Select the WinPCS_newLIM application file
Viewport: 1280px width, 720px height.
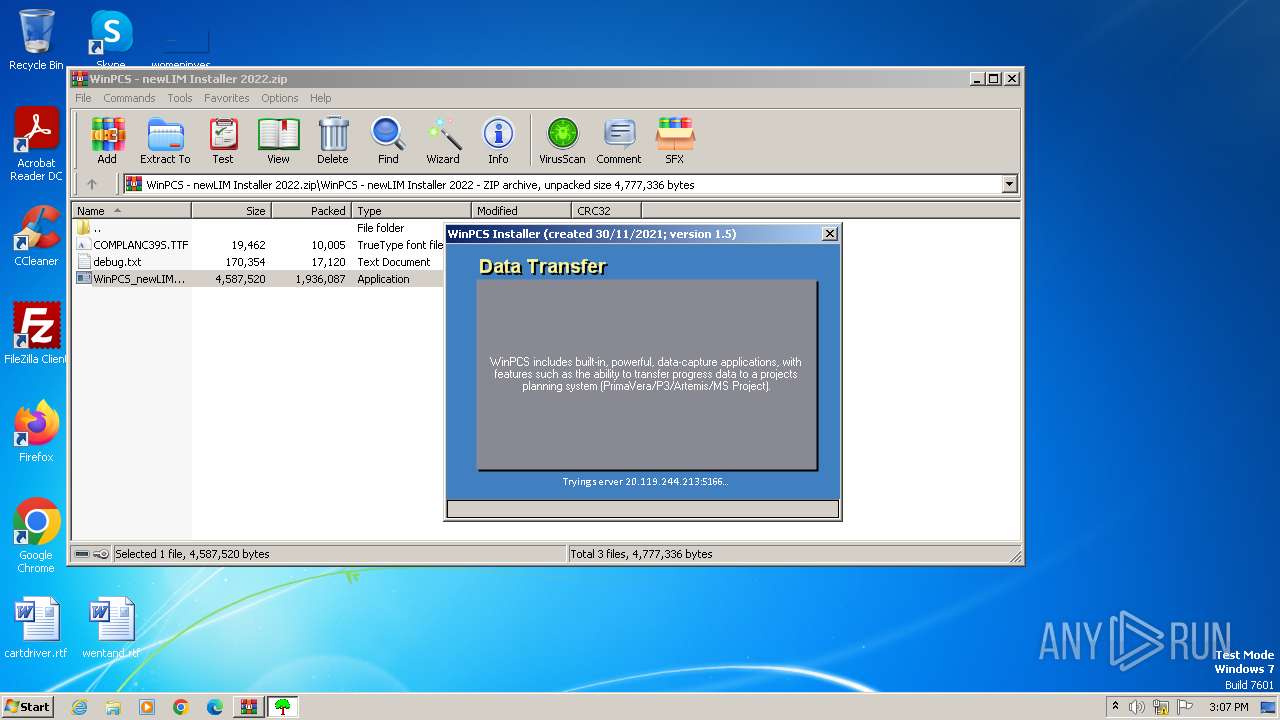click(258, 279)
